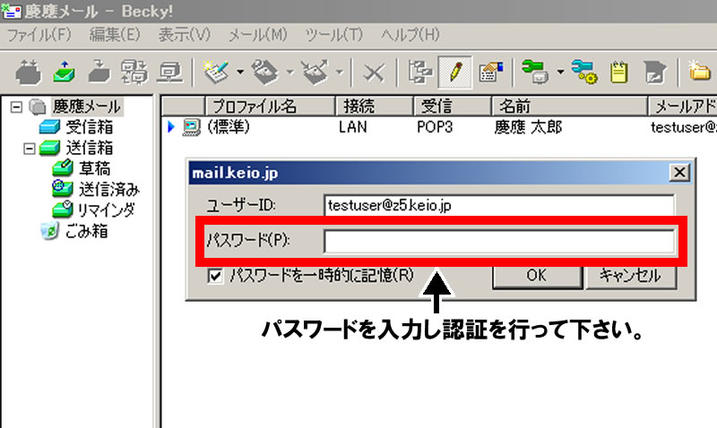Collapse the 慶應メール tree node
The width and height of the screenshot is (717, 428).
[14, 106]
